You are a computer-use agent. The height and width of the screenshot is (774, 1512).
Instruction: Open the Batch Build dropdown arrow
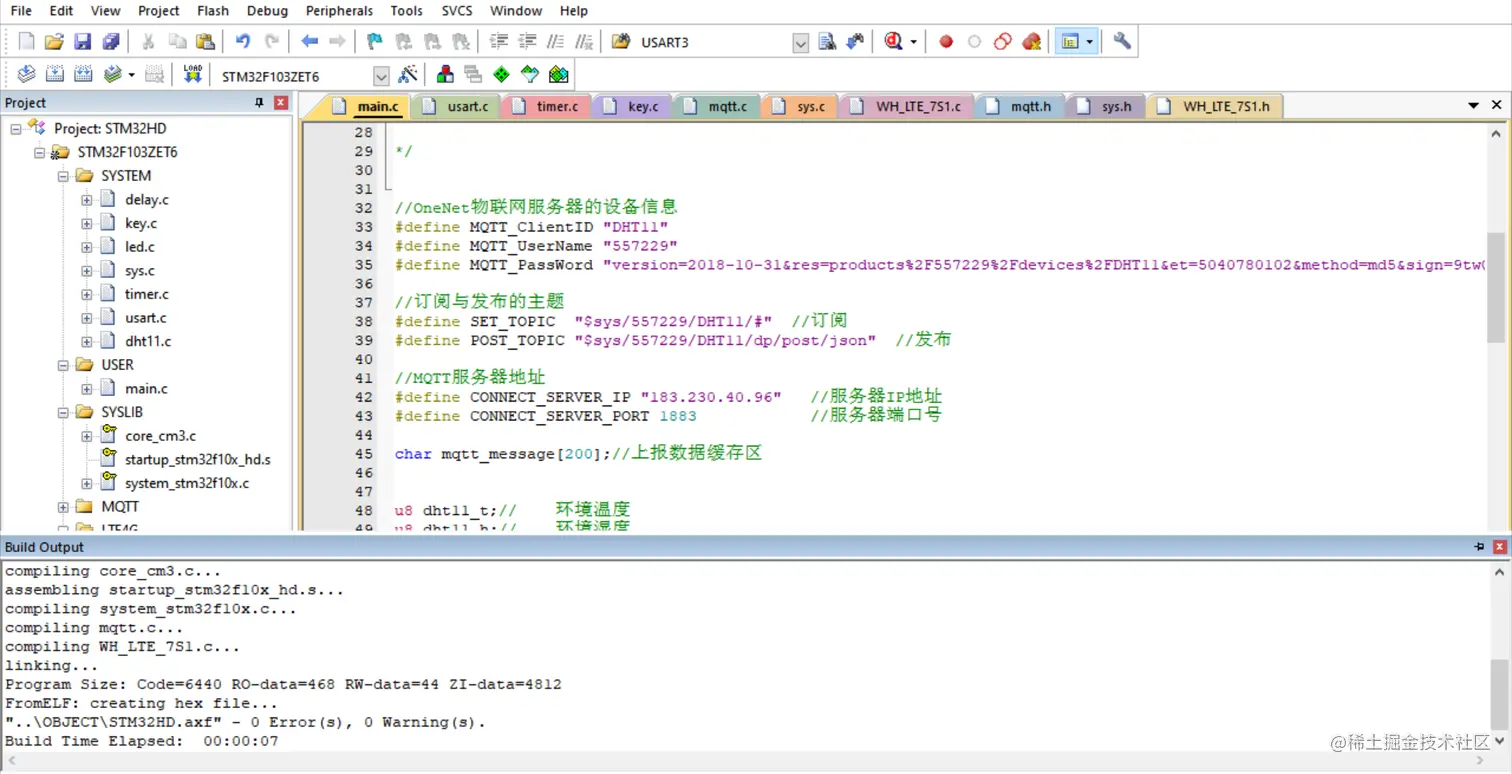(131, 75)
